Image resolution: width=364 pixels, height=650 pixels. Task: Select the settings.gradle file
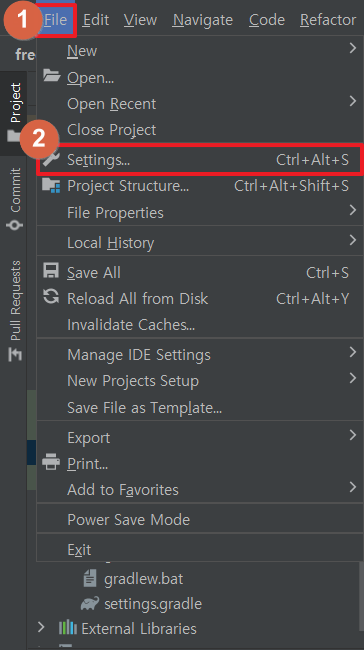pyautogui.click(x=153, y=604)
